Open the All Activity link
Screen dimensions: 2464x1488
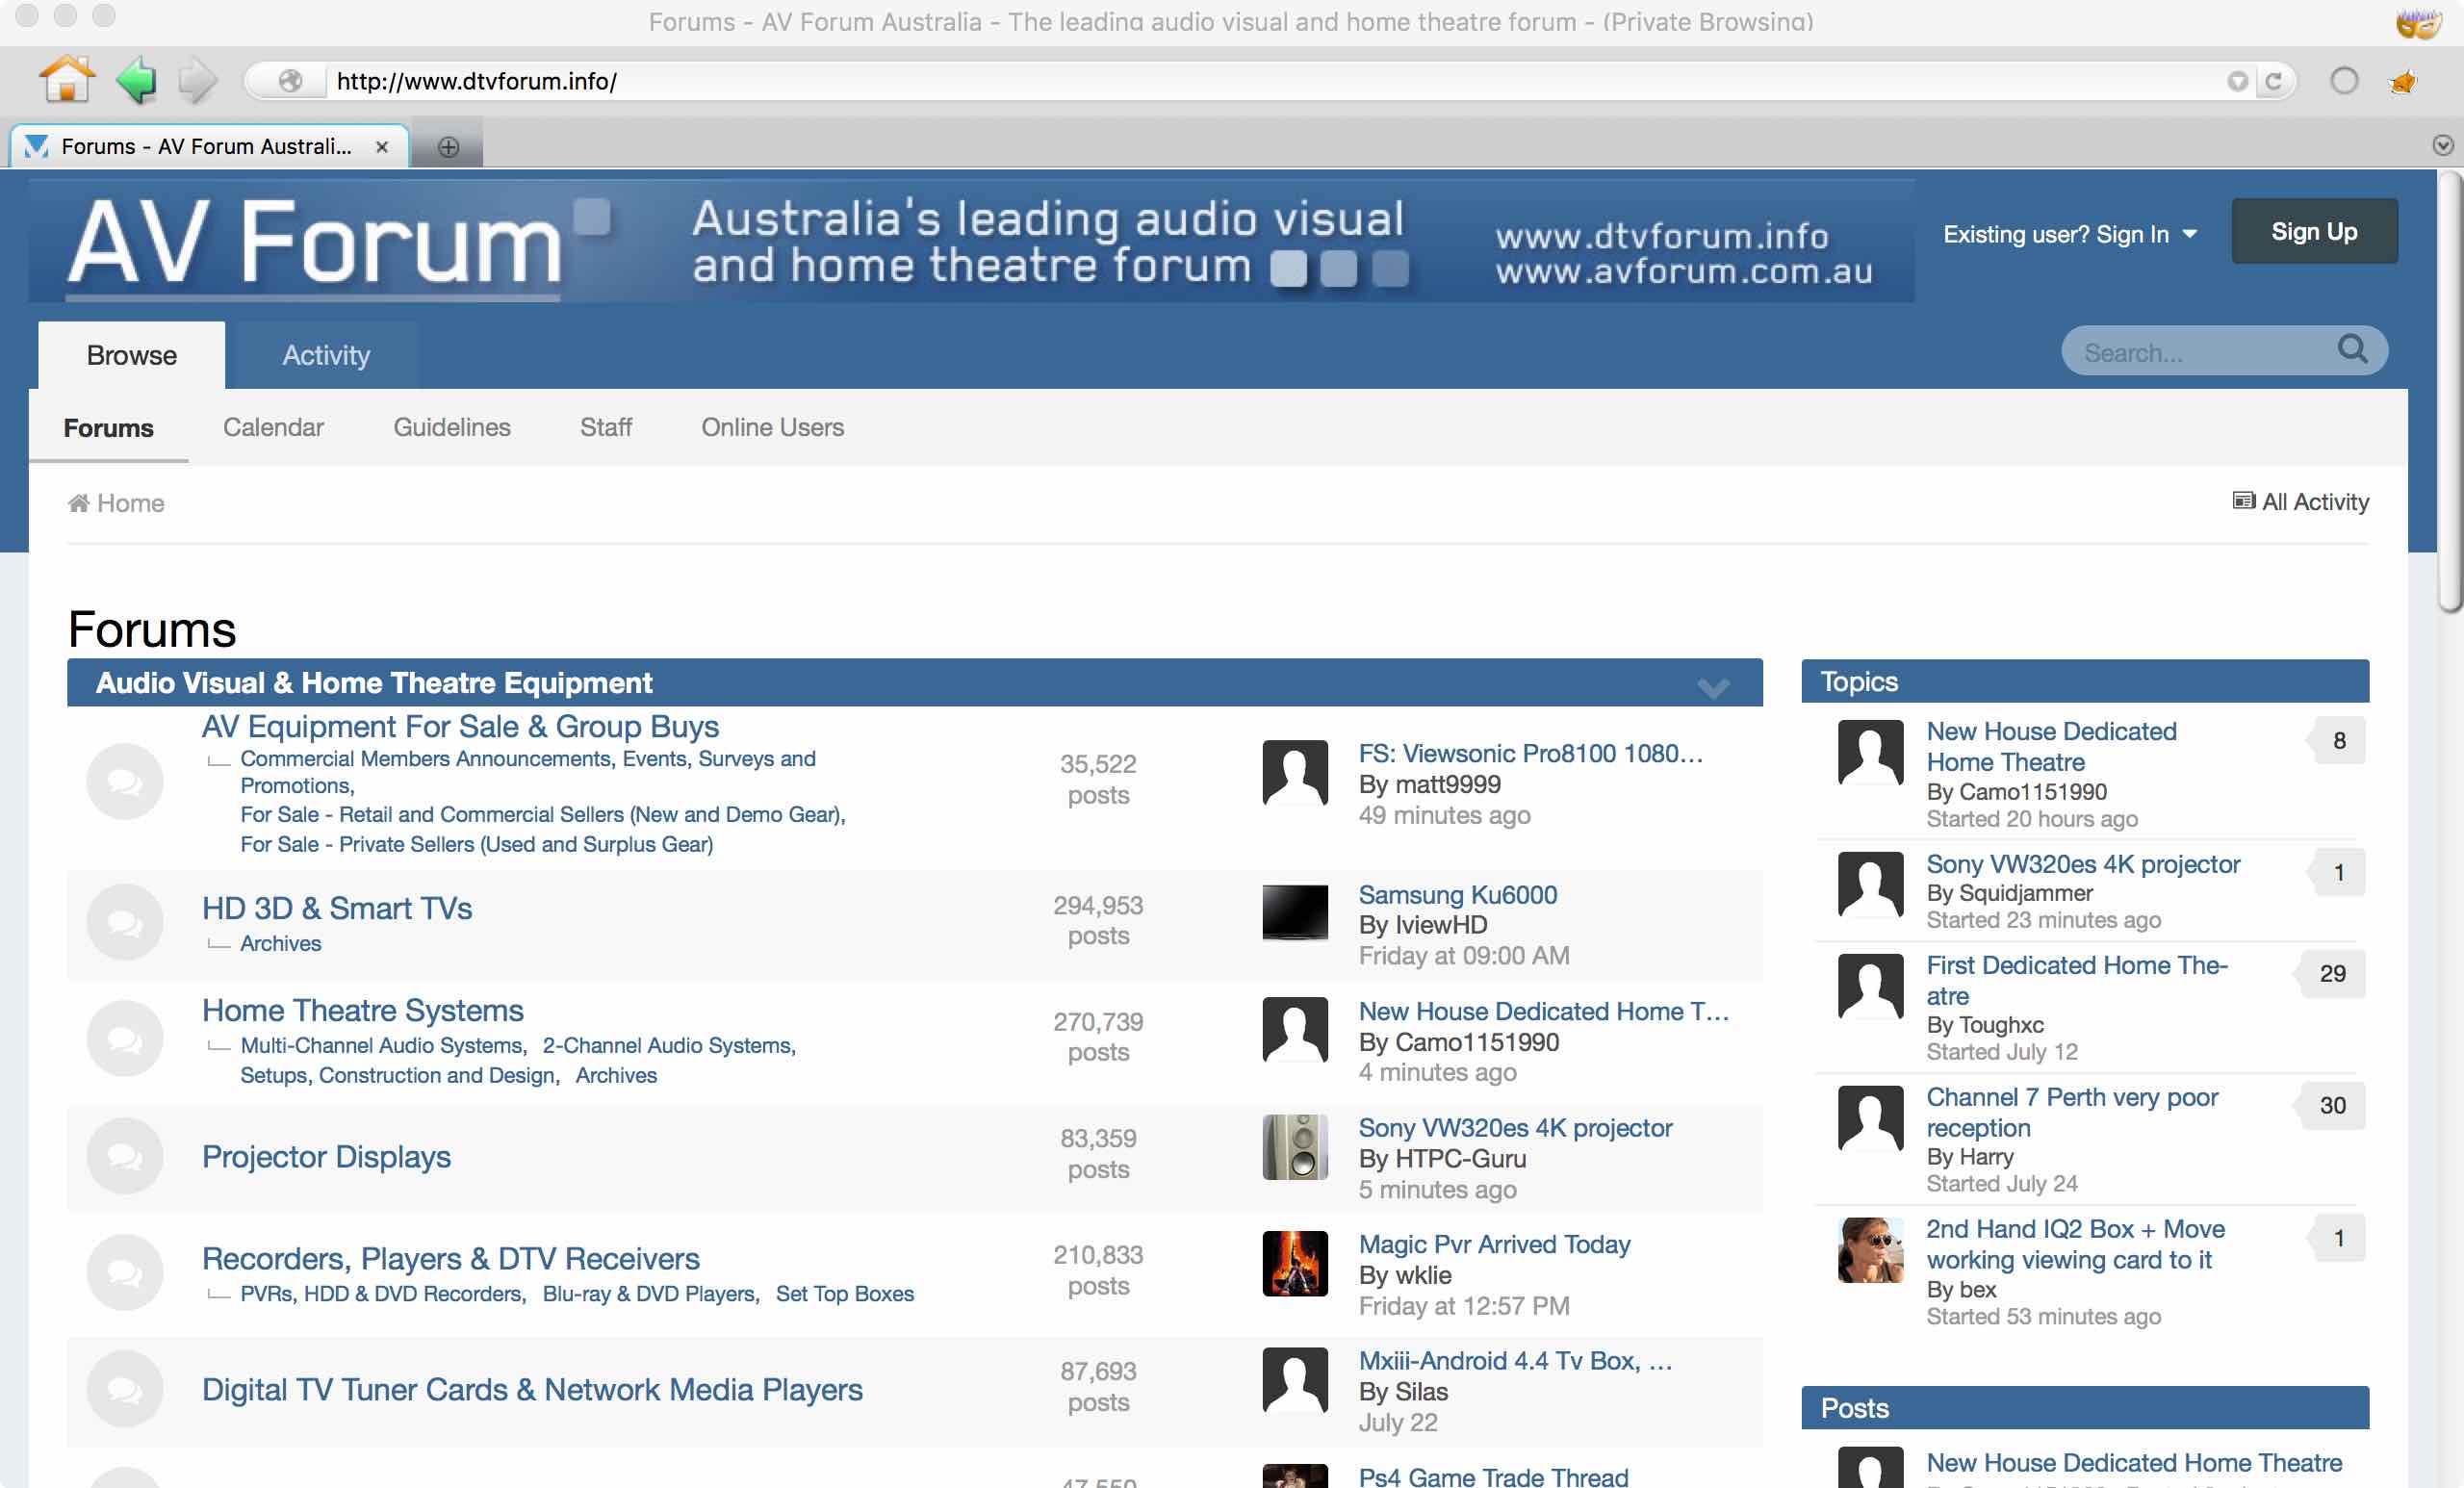[x=2300, y=502]
